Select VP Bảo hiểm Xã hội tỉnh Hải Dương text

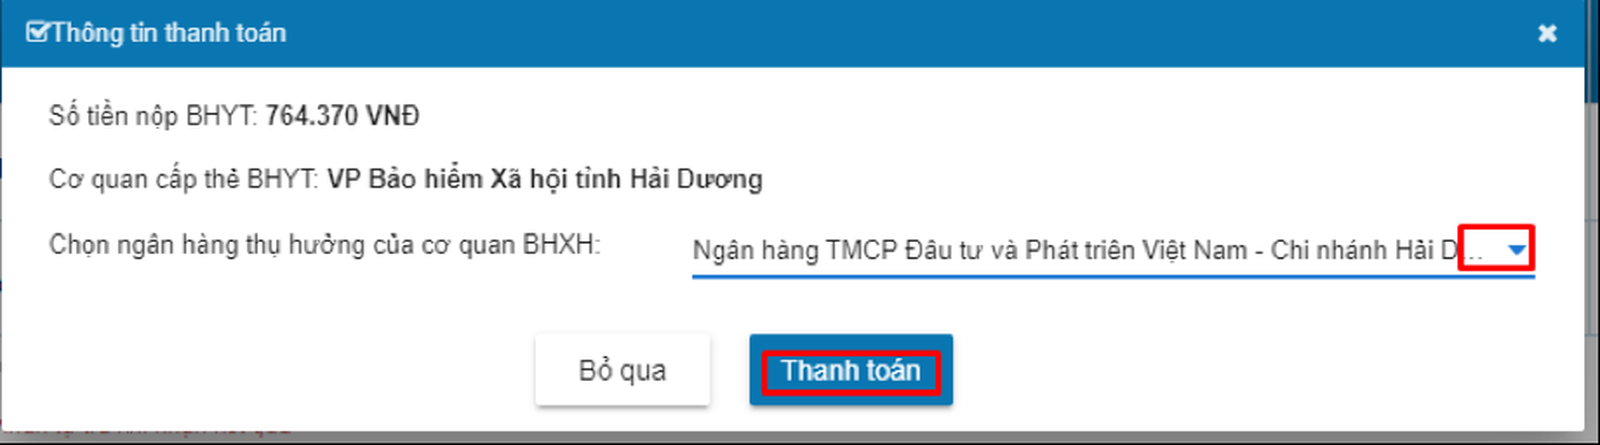(545, 179)
